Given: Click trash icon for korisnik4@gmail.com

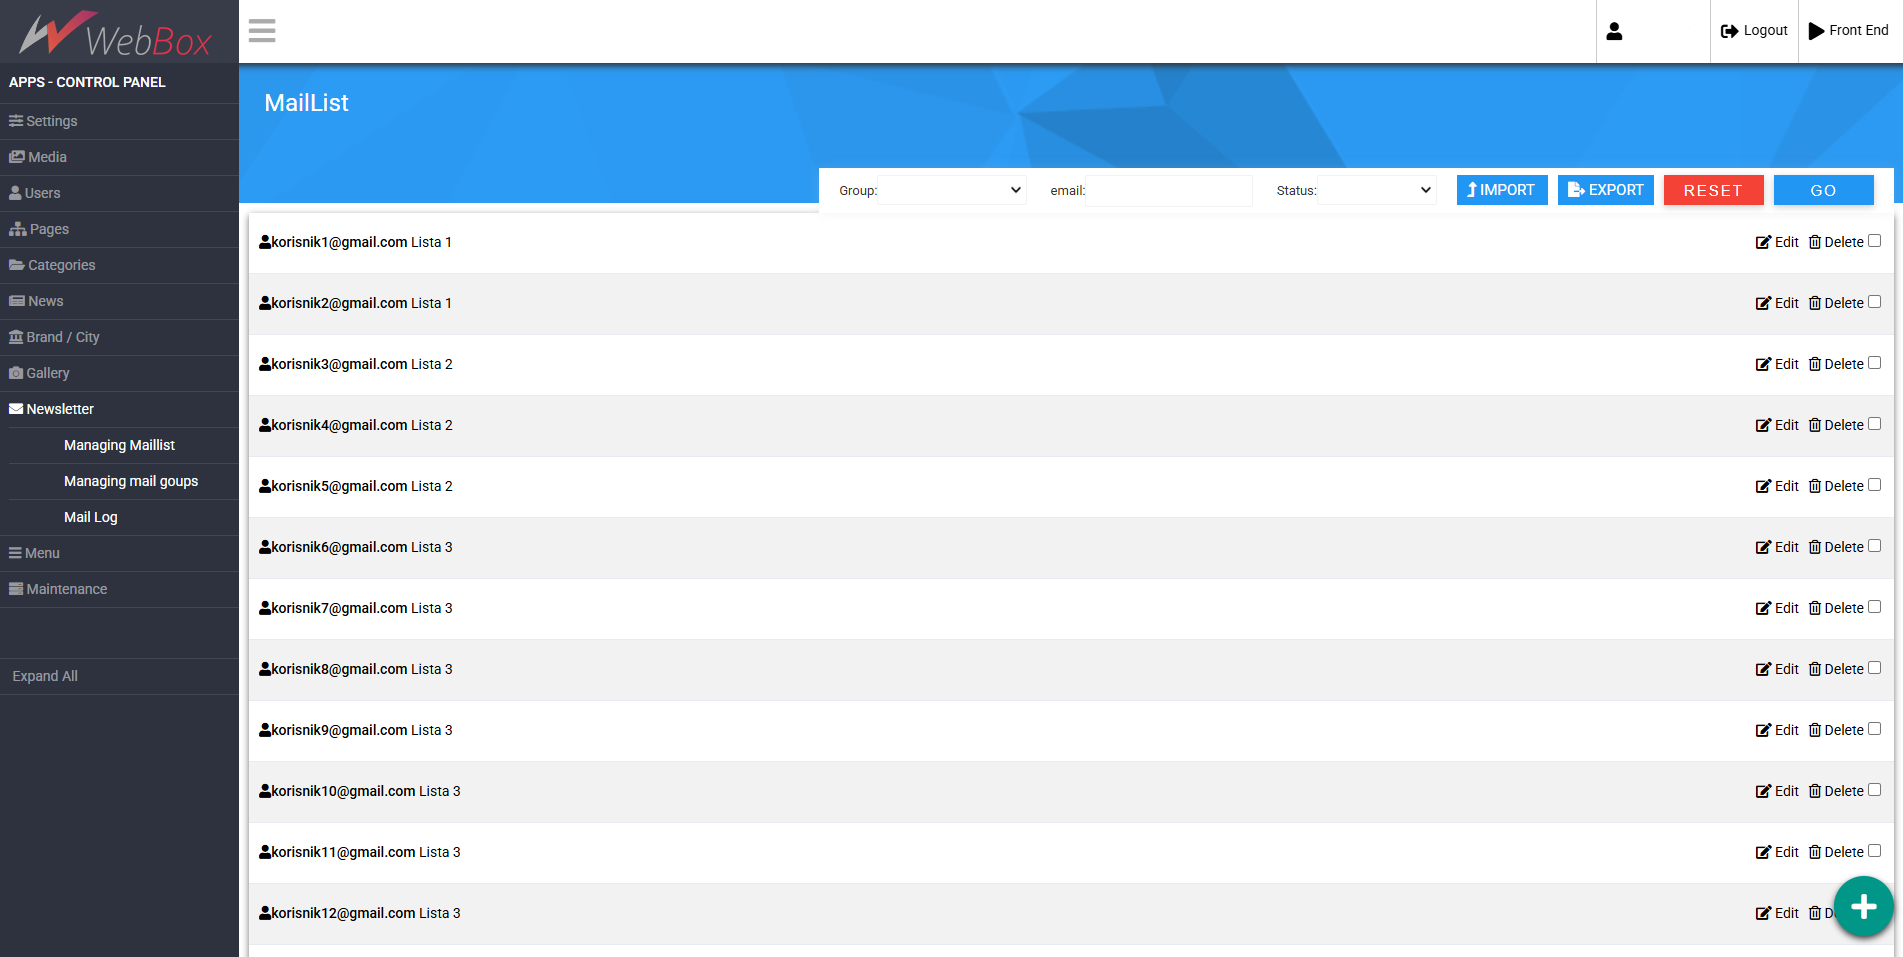Looking at the screenshot, I should pos(1815,426).
